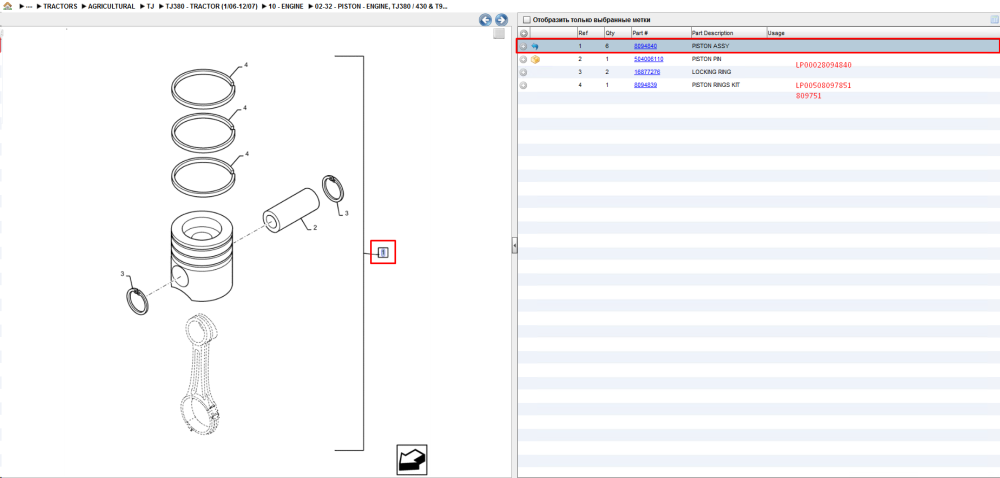
Task: Open part number 504006110 link
Action: tap(649, 59)
